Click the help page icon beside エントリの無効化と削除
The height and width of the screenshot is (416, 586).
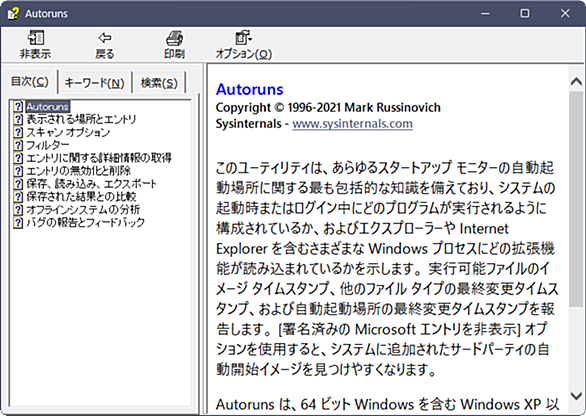[x=18, y=170]
